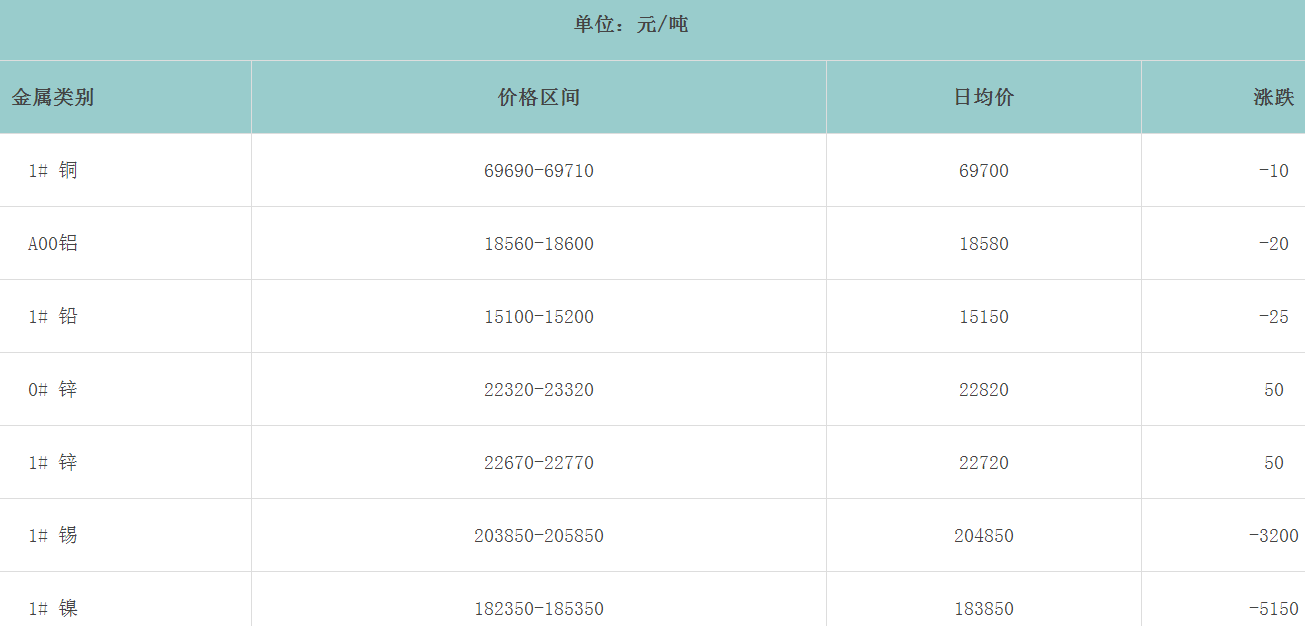Viewport: 1305px width, 626px height.
Task: Select the 1# 铅 metal name cell
Action: tap(53, 316)
